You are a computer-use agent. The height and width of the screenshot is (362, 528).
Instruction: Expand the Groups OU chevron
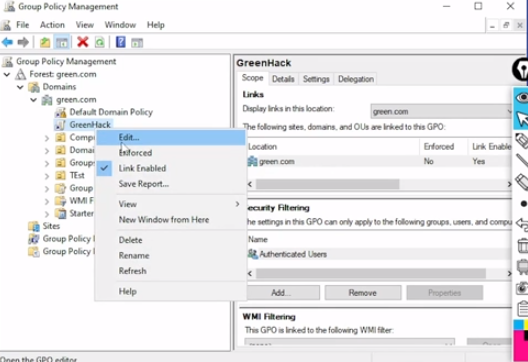click(47, 163)
